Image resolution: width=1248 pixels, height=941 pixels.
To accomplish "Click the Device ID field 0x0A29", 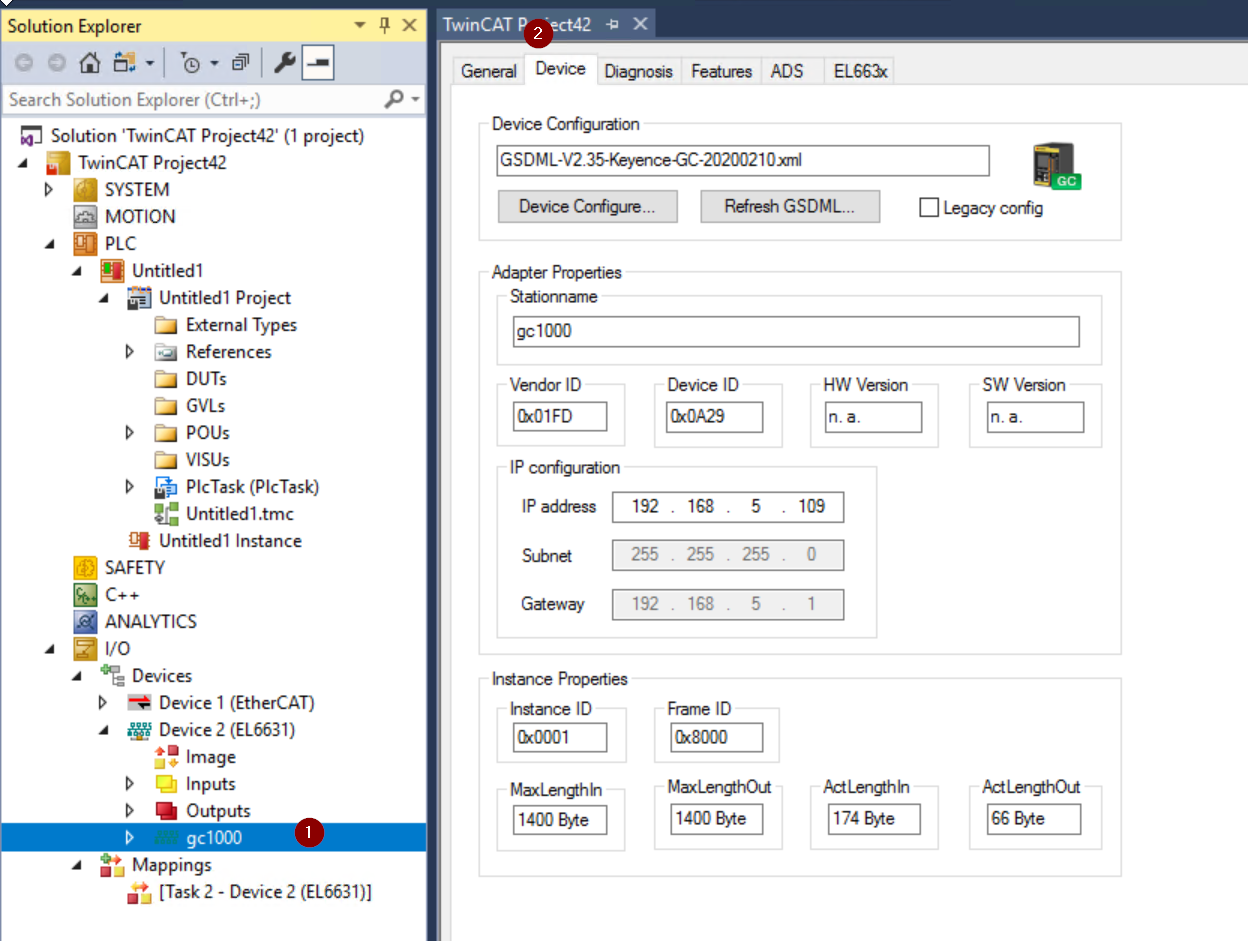I will 716,417.
